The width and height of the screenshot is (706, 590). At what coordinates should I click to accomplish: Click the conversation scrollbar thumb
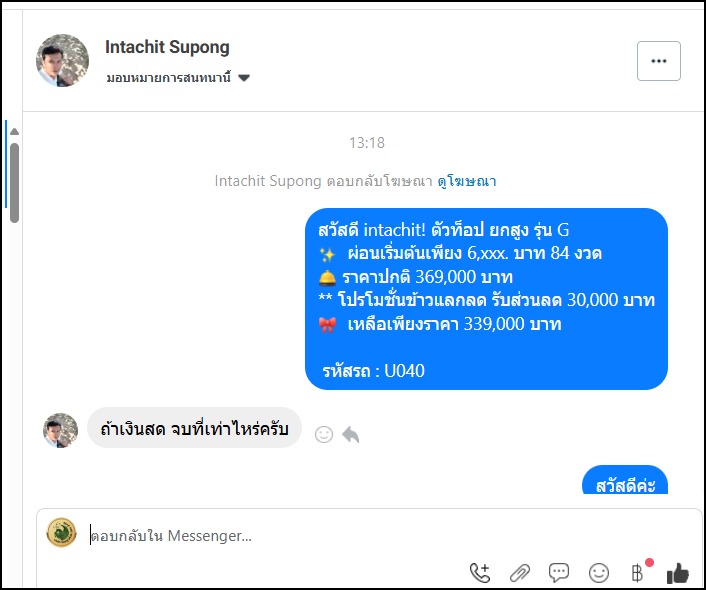14,182
